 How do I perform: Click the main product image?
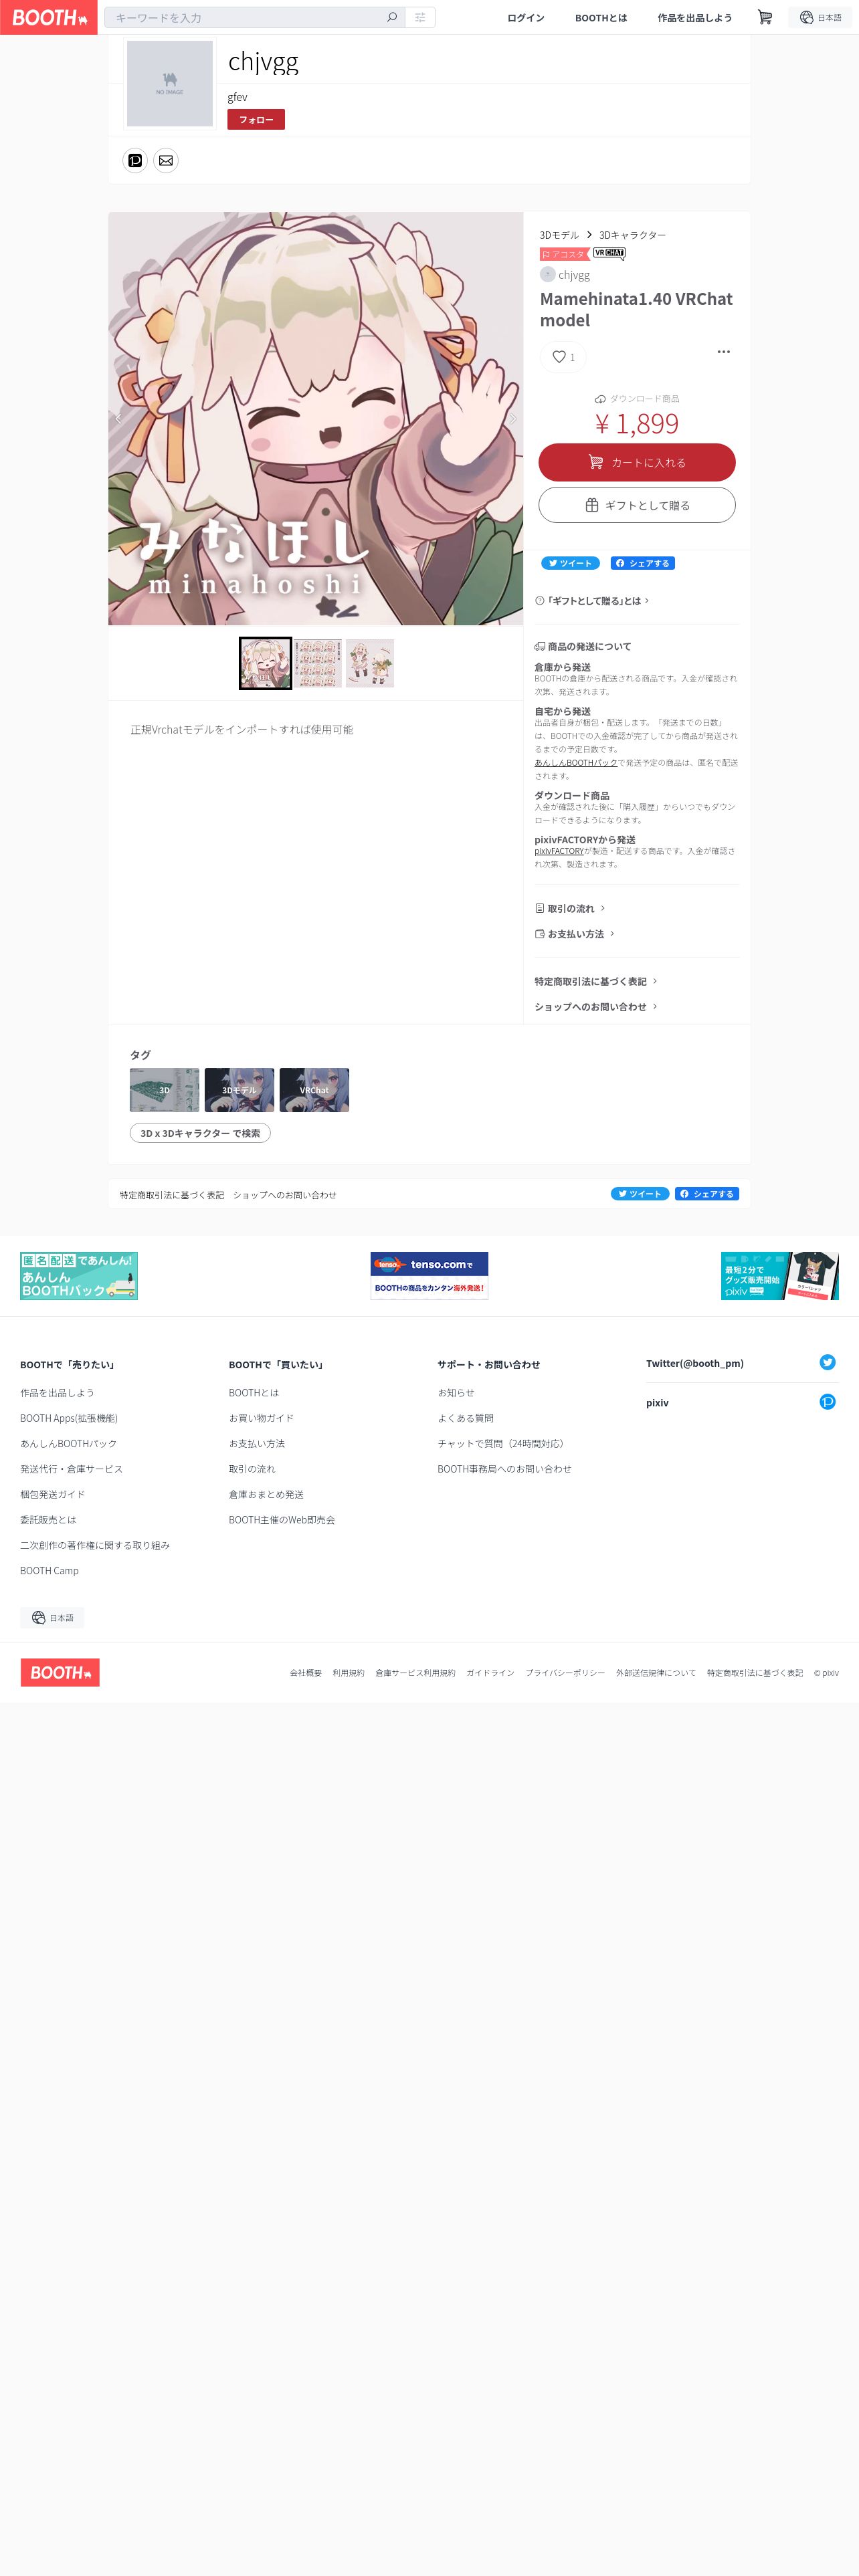point(315,419)
